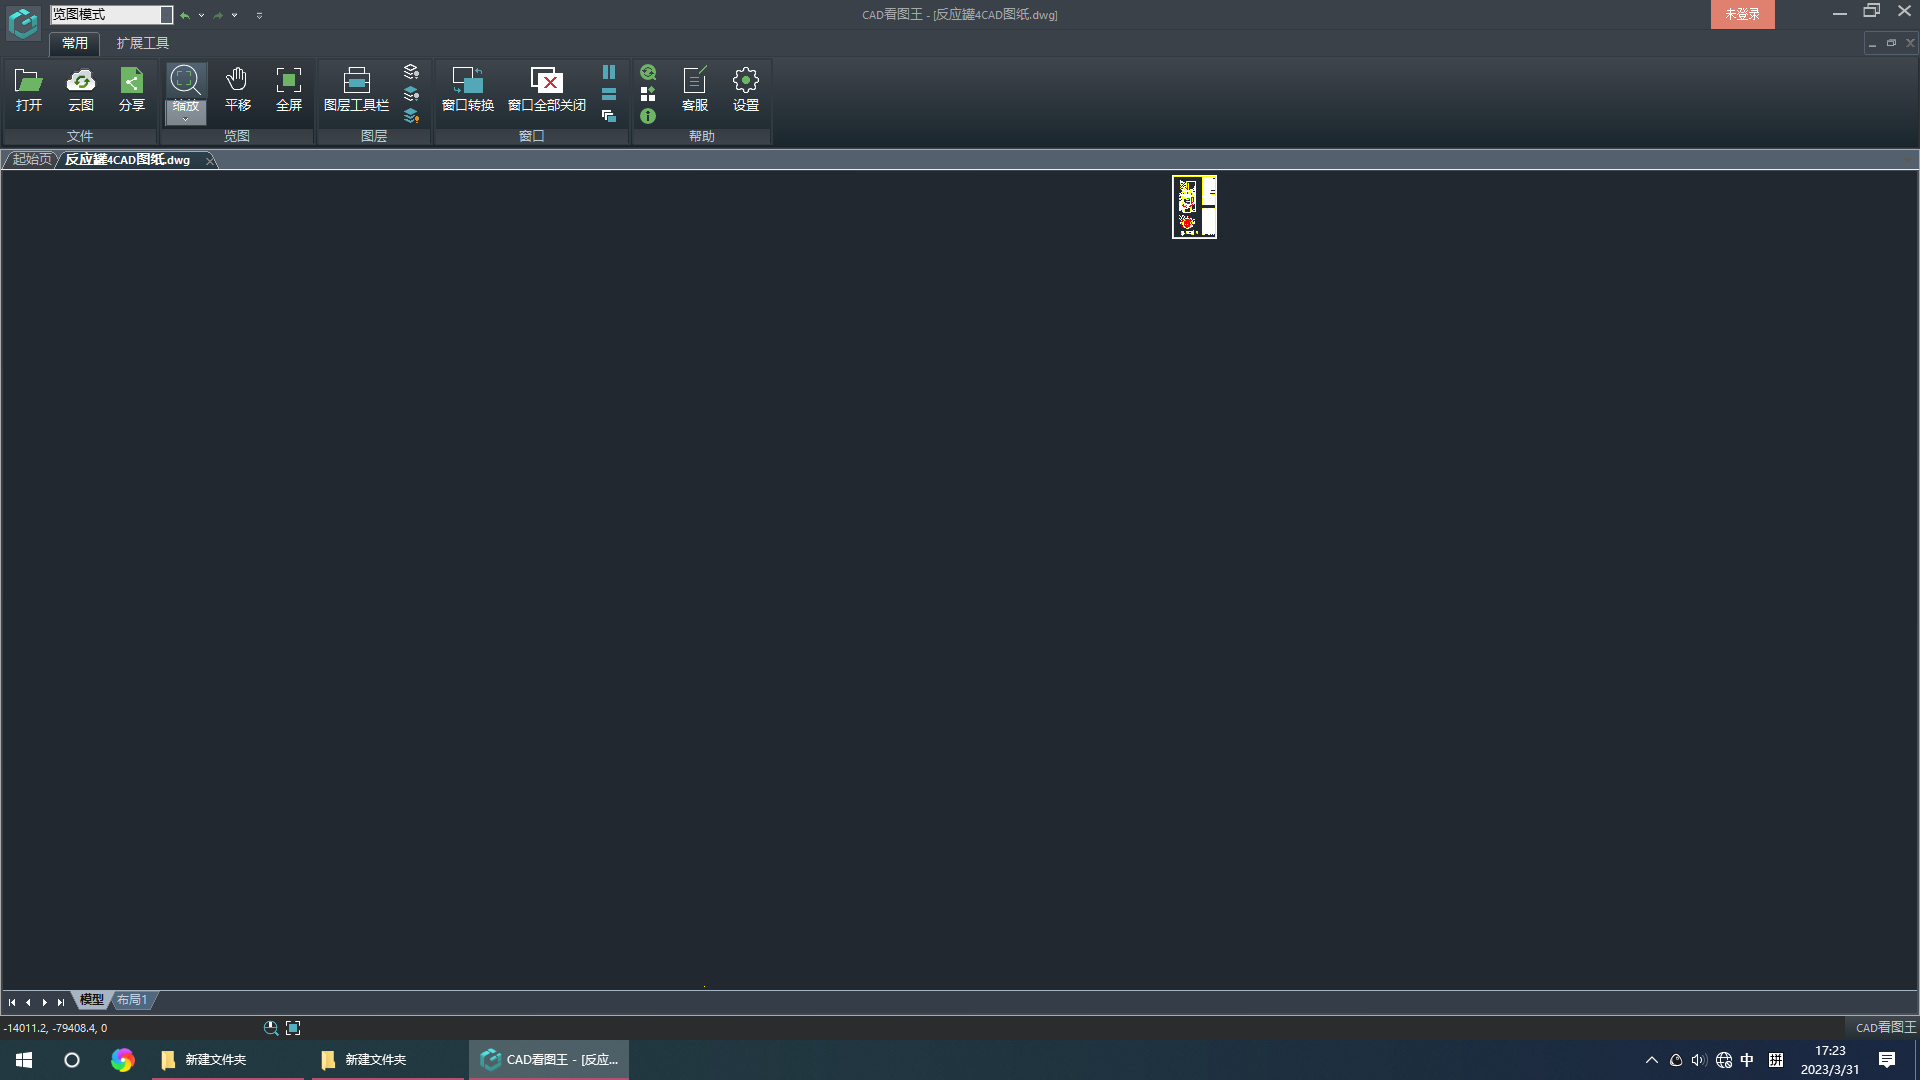Click the fit-to-window icon near bottom right

292,1027
